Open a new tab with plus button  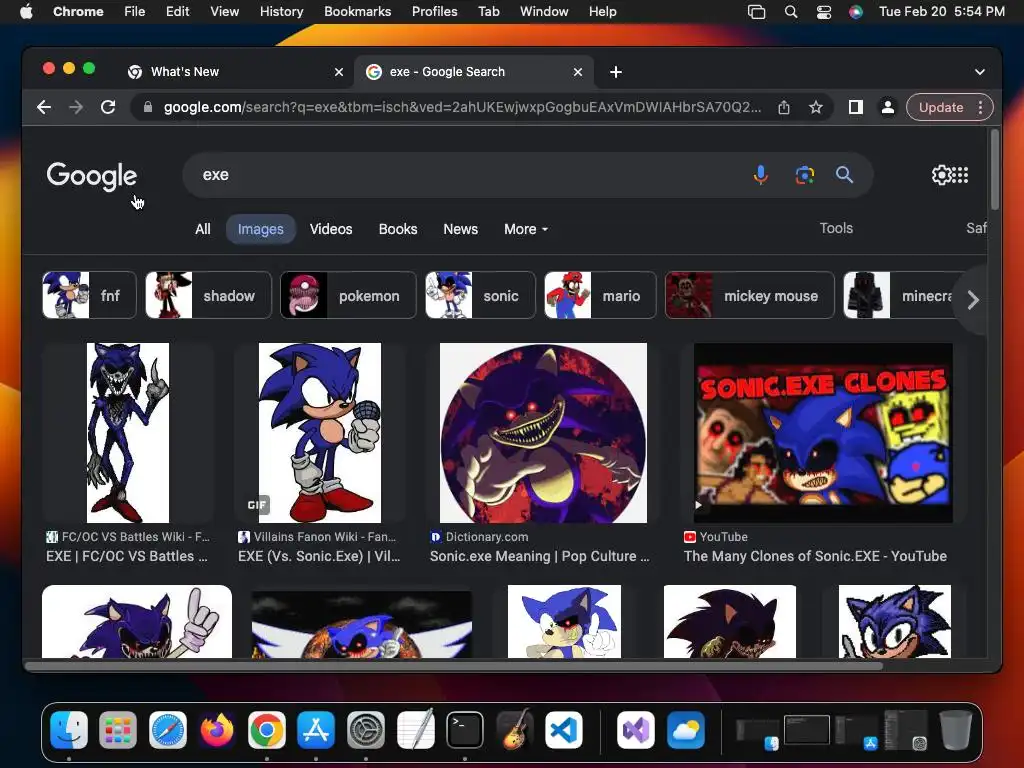[616, 72]
